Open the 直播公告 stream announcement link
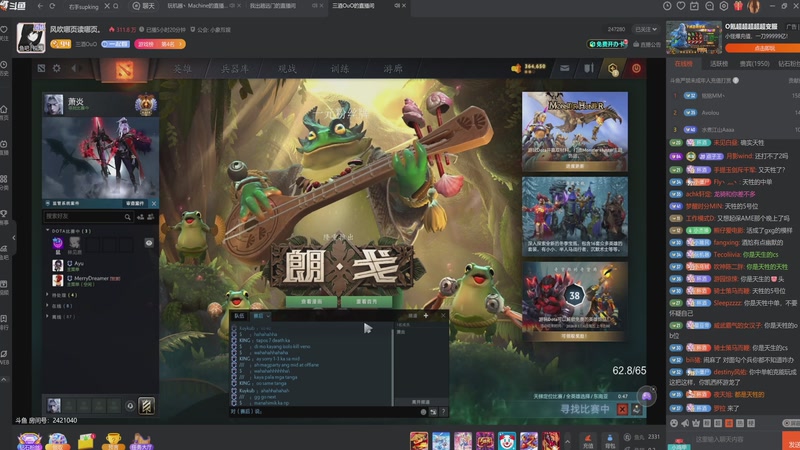 [x=647, y=44]
